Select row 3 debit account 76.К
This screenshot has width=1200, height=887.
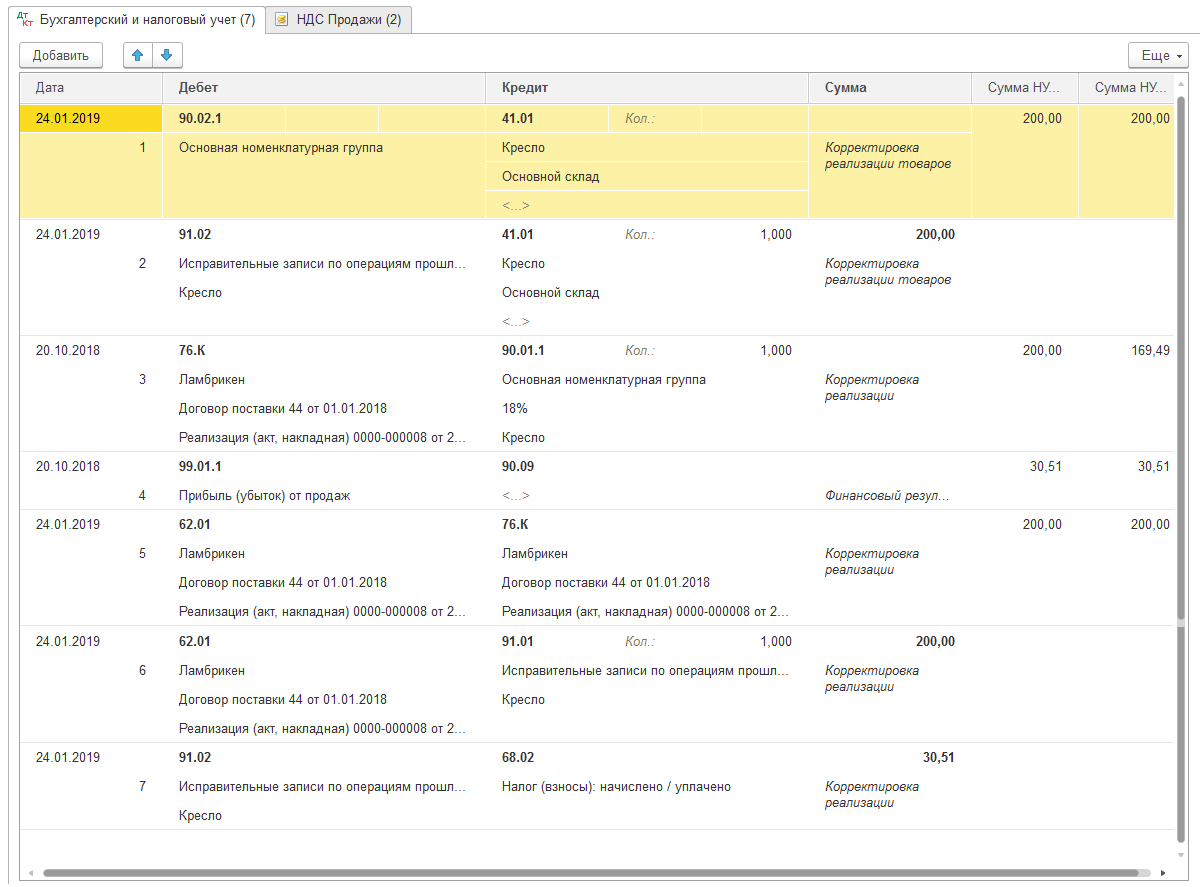click(192, 351)
